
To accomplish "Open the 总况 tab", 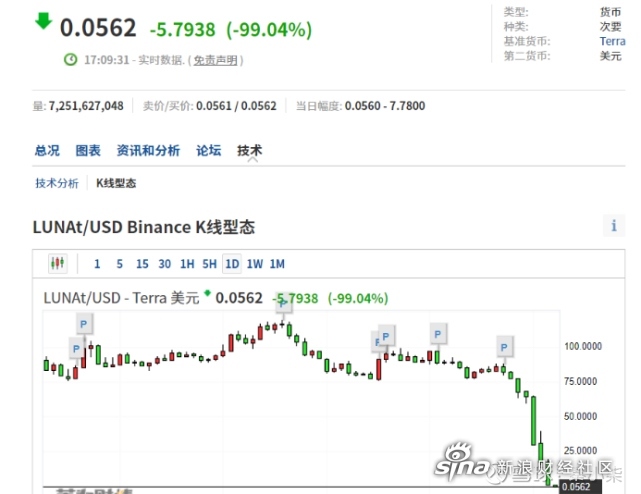I will pos(47,150).
